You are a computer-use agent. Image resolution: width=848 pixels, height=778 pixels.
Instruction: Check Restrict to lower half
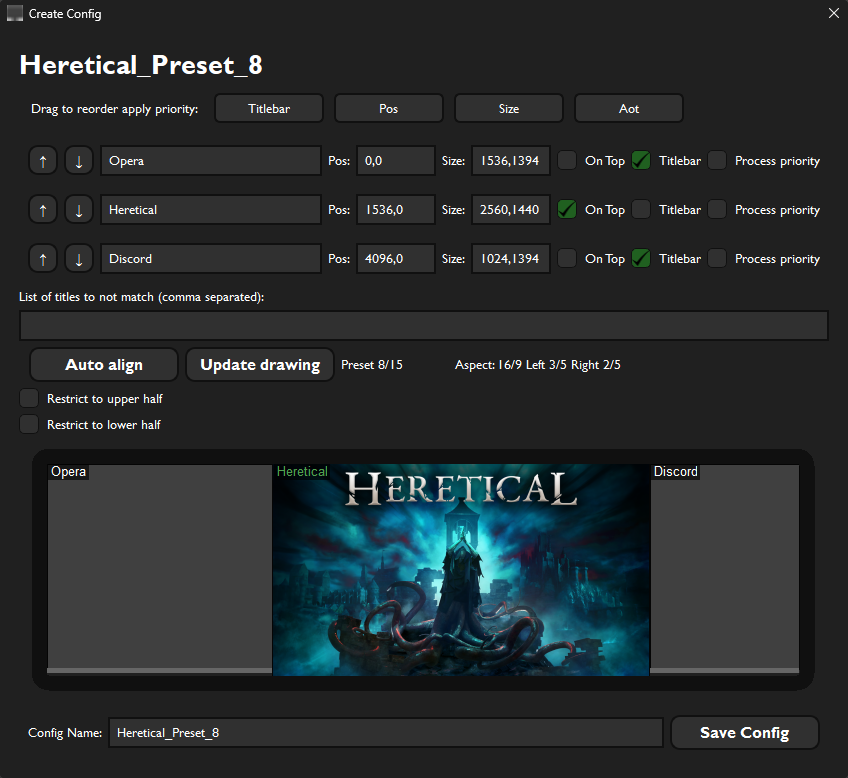29,424
